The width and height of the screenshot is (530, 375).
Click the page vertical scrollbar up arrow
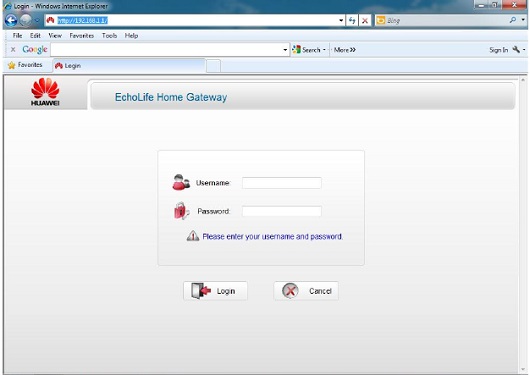point(523,80)
